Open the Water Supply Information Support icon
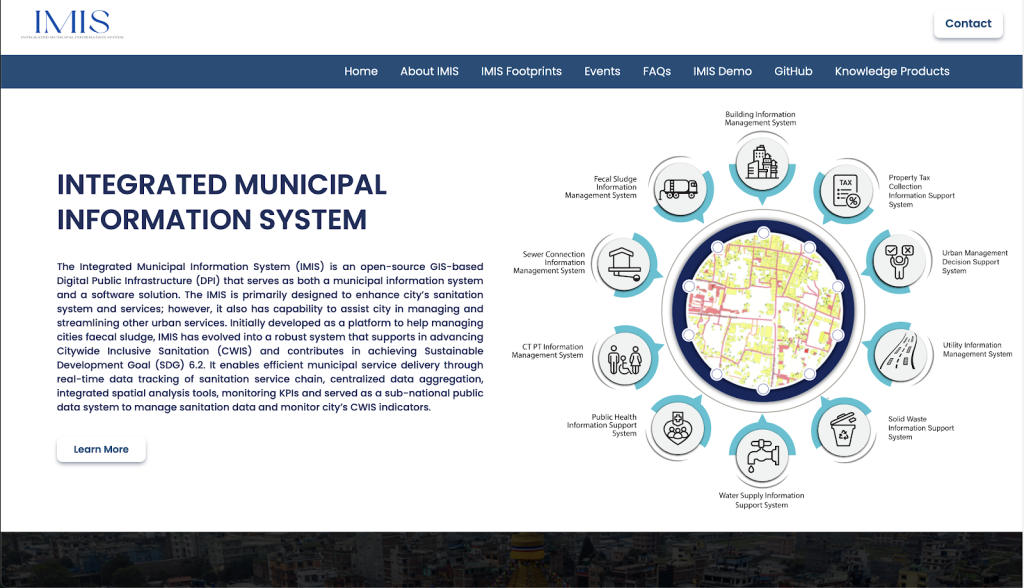 pos(762,456)
